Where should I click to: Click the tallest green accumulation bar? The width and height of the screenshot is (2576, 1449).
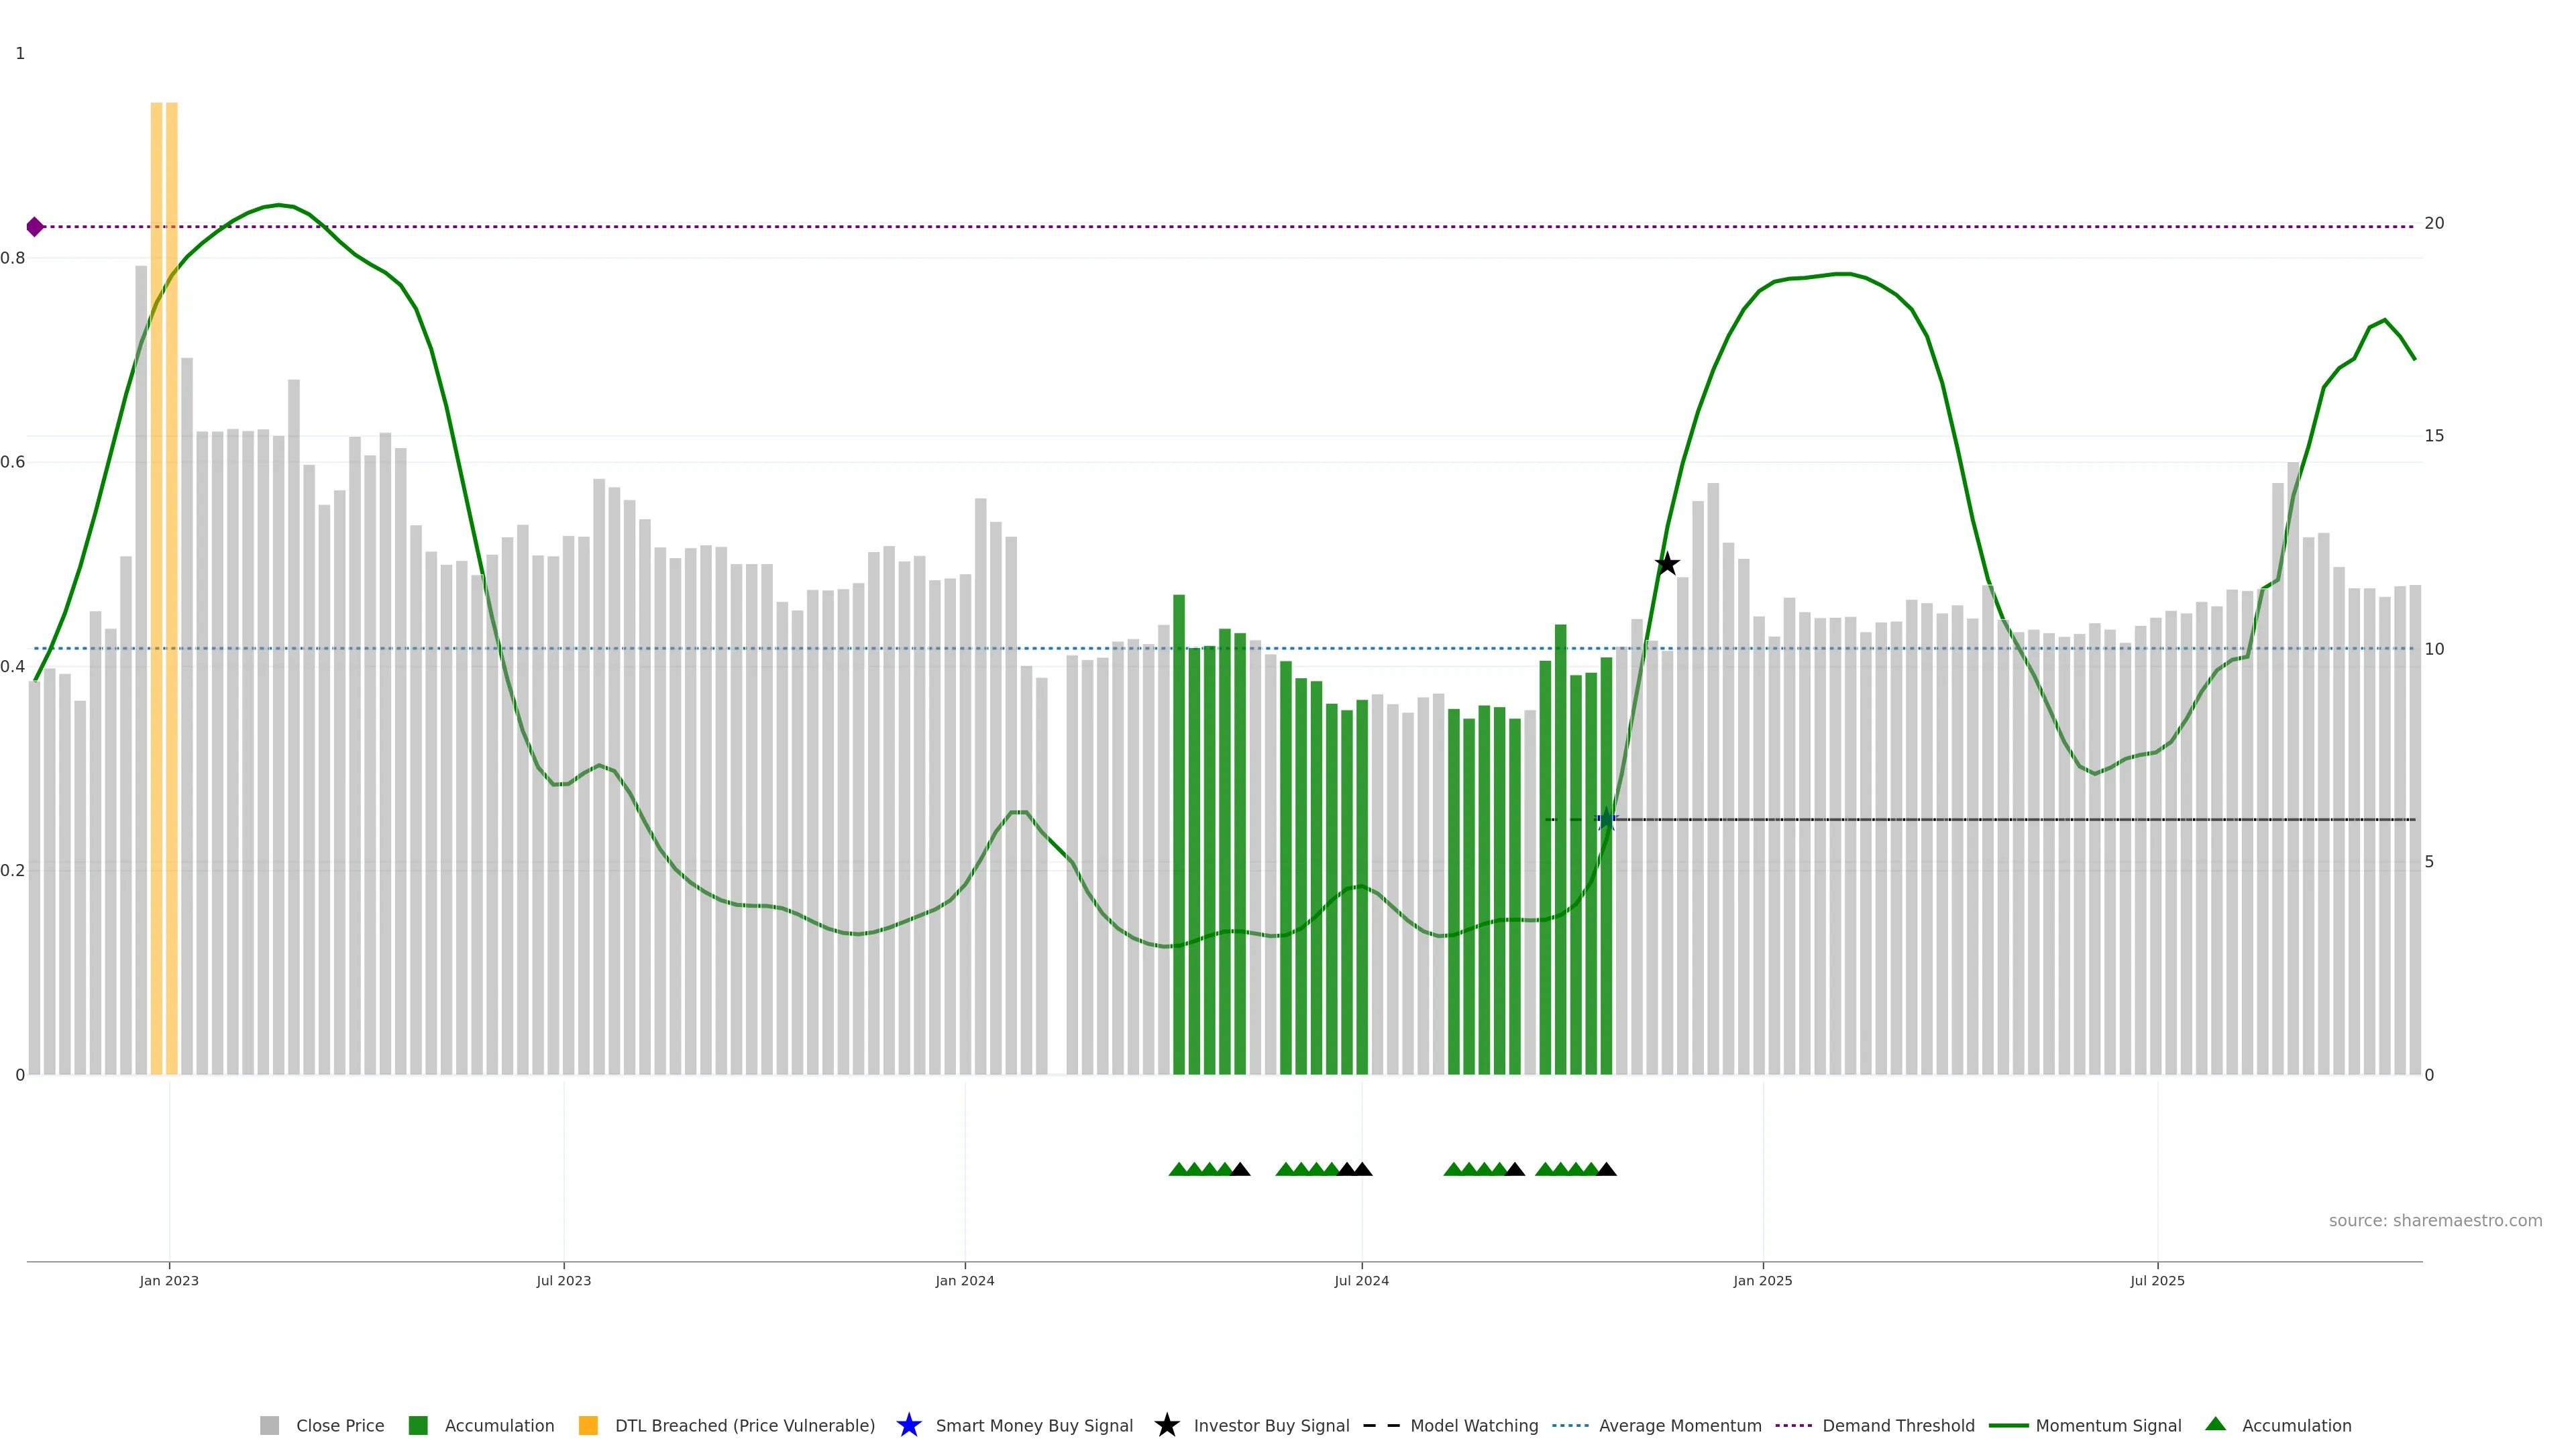click(1179, 830)
